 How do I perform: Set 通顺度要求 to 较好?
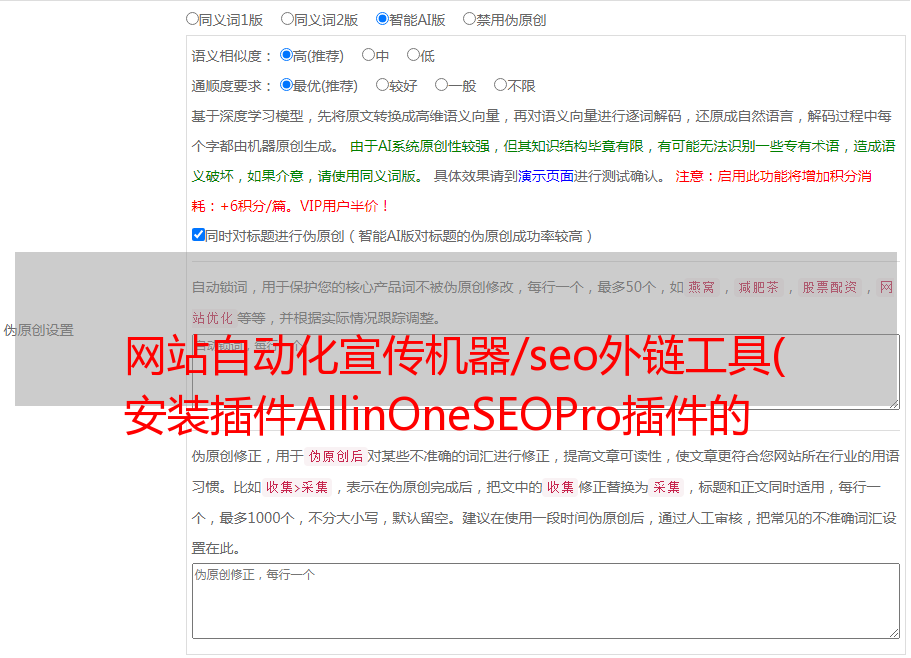[x=382, y=85]
